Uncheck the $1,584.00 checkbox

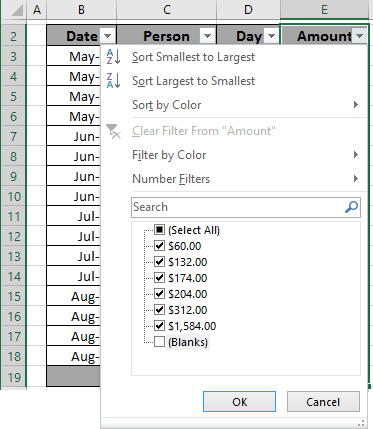(x=159, y=326)
